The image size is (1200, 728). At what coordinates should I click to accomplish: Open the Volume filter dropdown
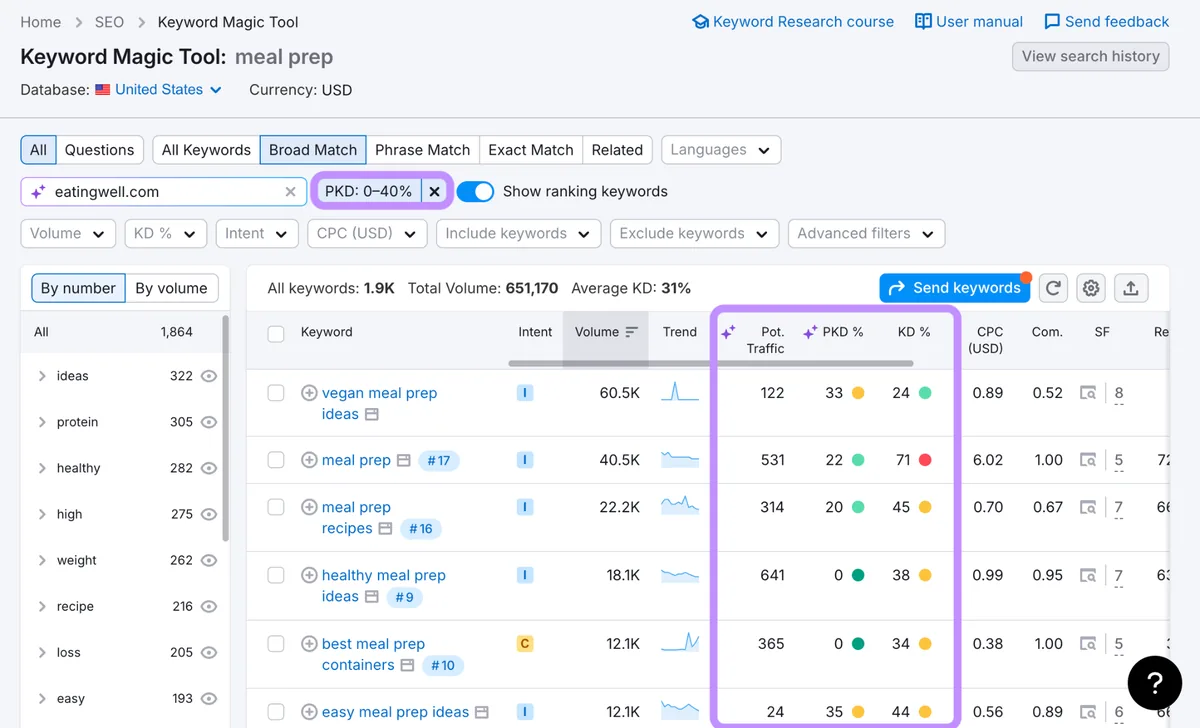67,234
